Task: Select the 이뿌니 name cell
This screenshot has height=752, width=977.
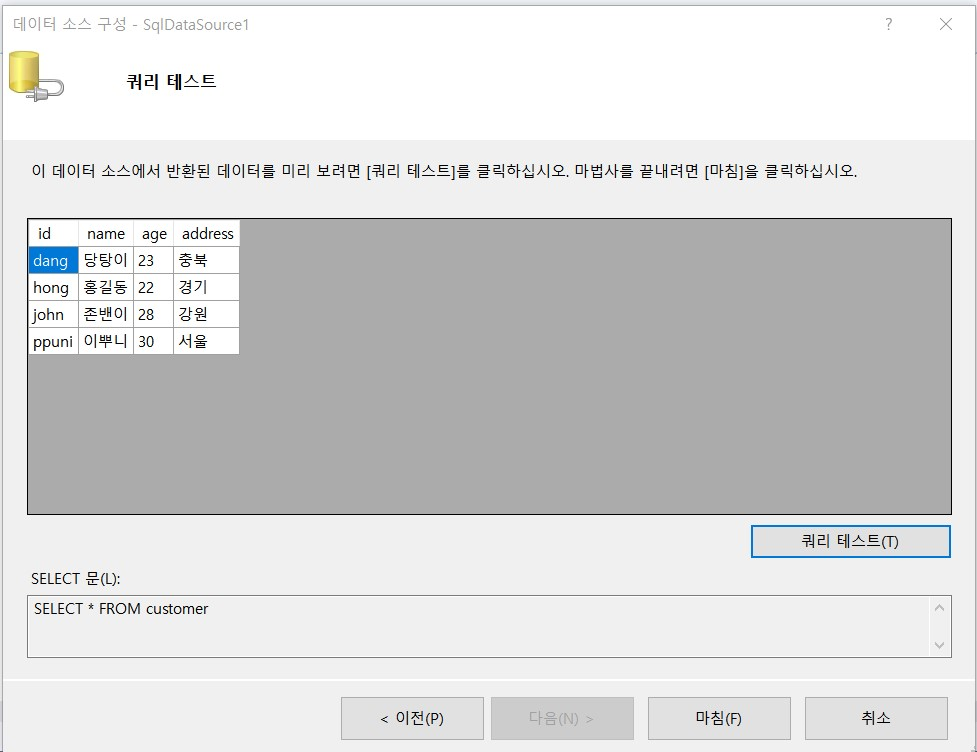Action: click(106, 341)
